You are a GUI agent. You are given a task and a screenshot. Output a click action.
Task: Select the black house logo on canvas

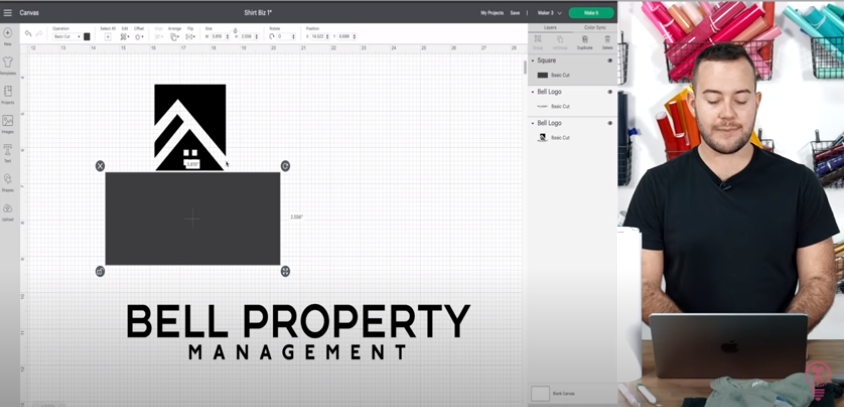pos(190,127)
